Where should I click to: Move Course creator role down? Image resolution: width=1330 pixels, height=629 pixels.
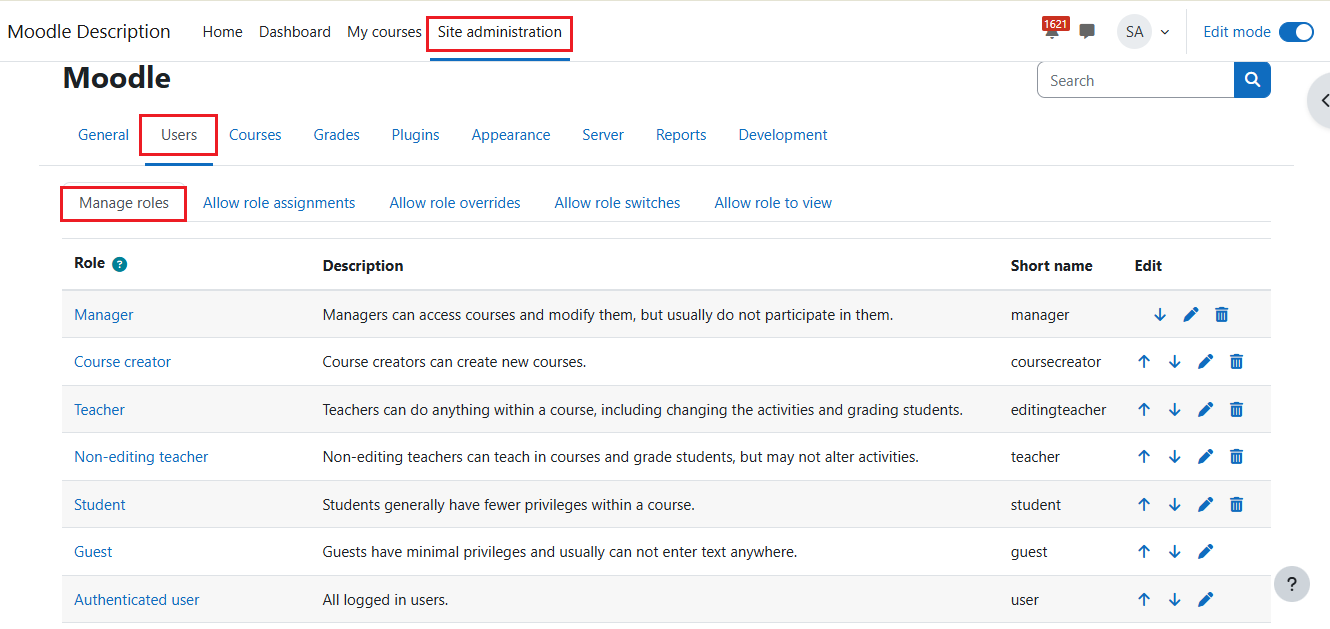[1175, 362]
